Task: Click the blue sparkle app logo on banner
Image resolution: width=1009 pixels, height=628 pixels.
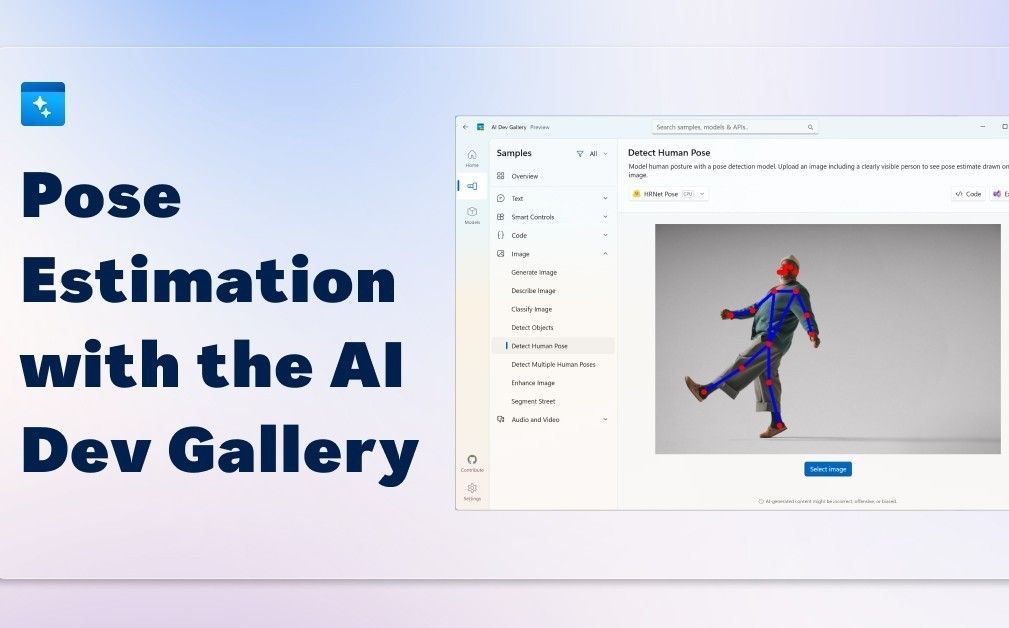Action: 43,104
